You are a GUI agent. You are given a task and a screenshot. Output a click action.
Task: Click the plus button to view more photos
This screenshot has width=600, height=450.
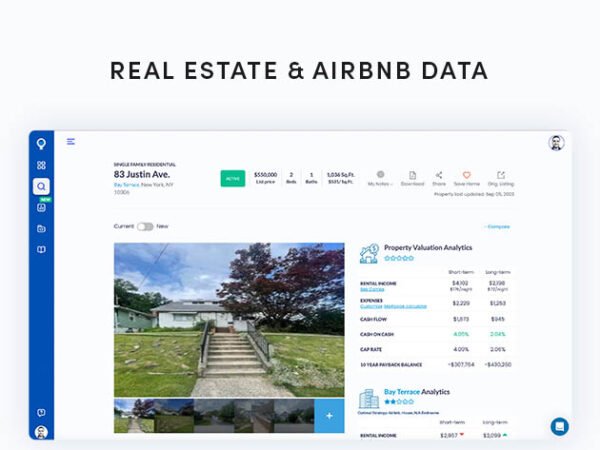click(329, 415)
